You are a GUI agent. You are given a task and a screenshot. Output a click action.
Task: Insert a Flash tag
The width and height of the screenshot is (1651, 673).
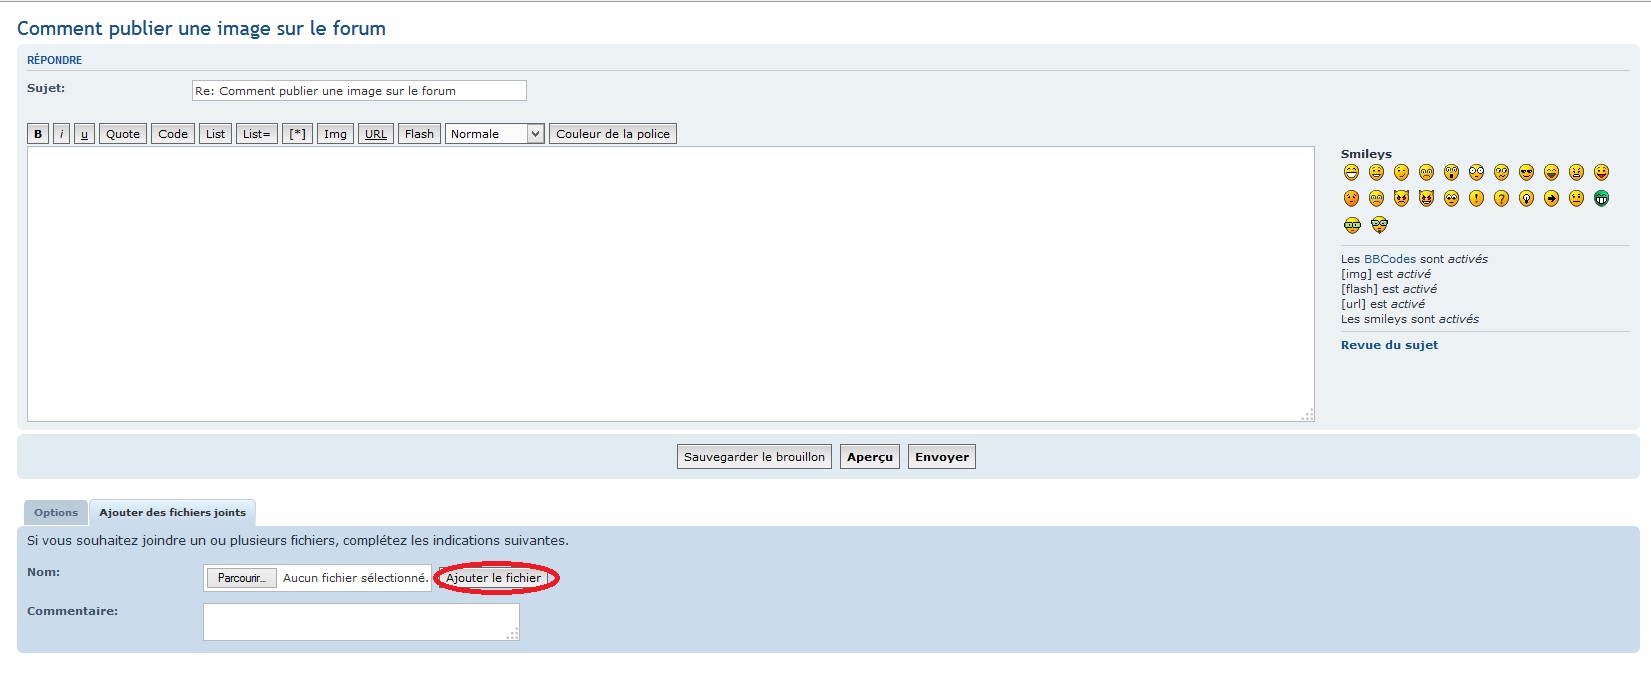(419, 134)
